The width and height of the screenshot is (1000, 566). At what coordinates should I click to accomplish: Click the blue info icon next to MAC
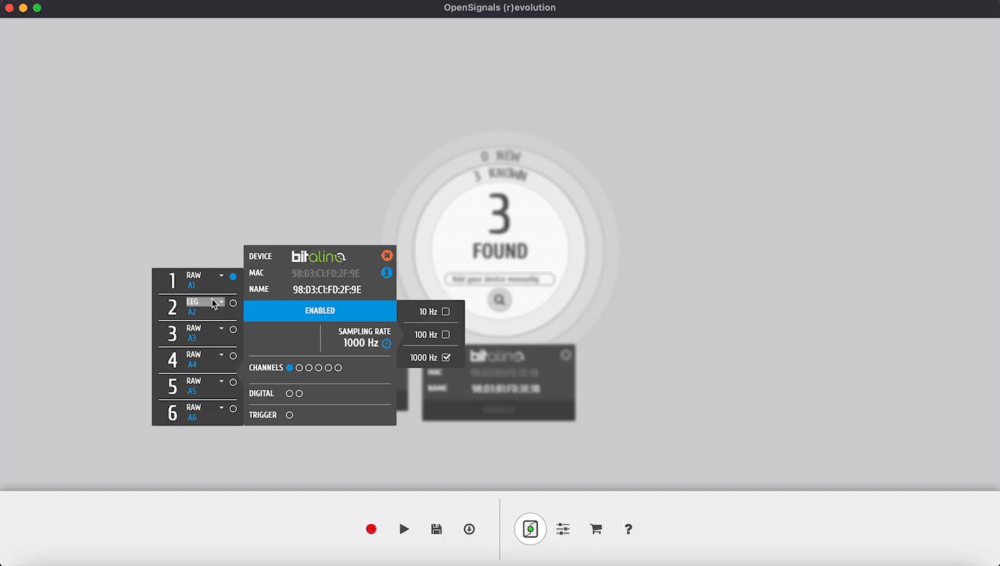point(386,272)
